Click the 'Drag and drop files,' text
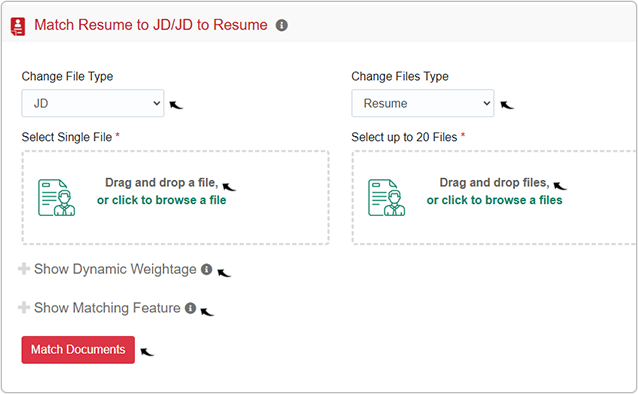The image size is (638, 394). point(494,183)
